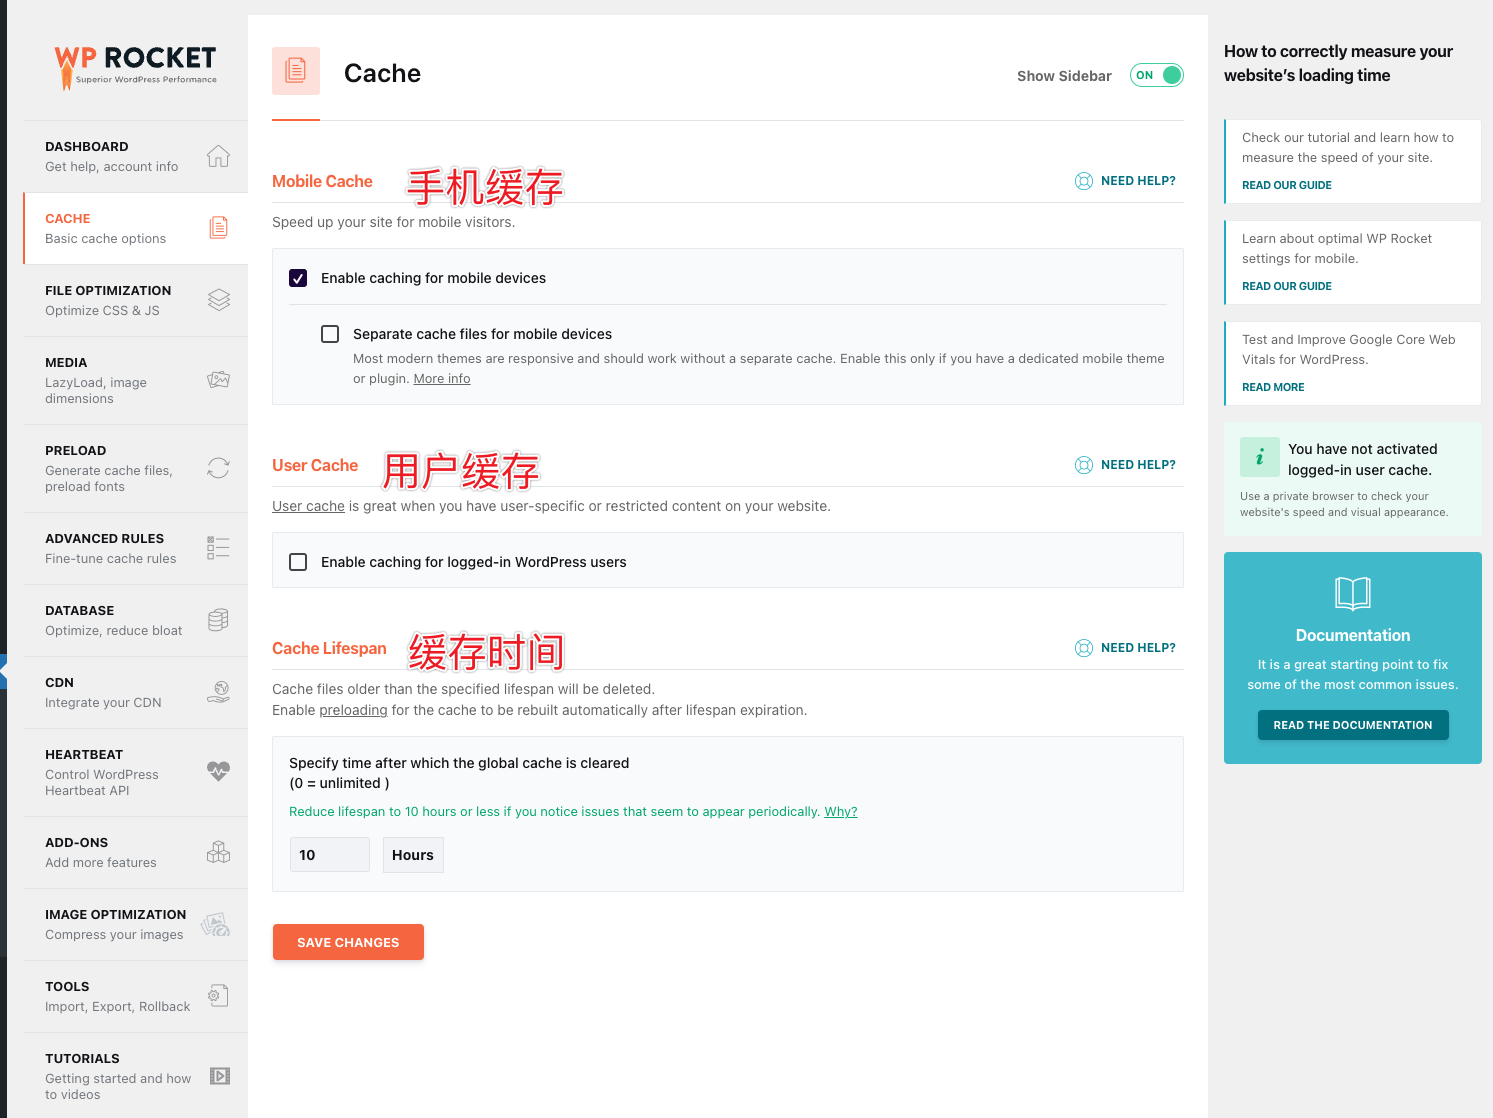The height and width of the screenshot is (1118, 1493).
Task: Switch to the Database section
Action: click(136, 620)
